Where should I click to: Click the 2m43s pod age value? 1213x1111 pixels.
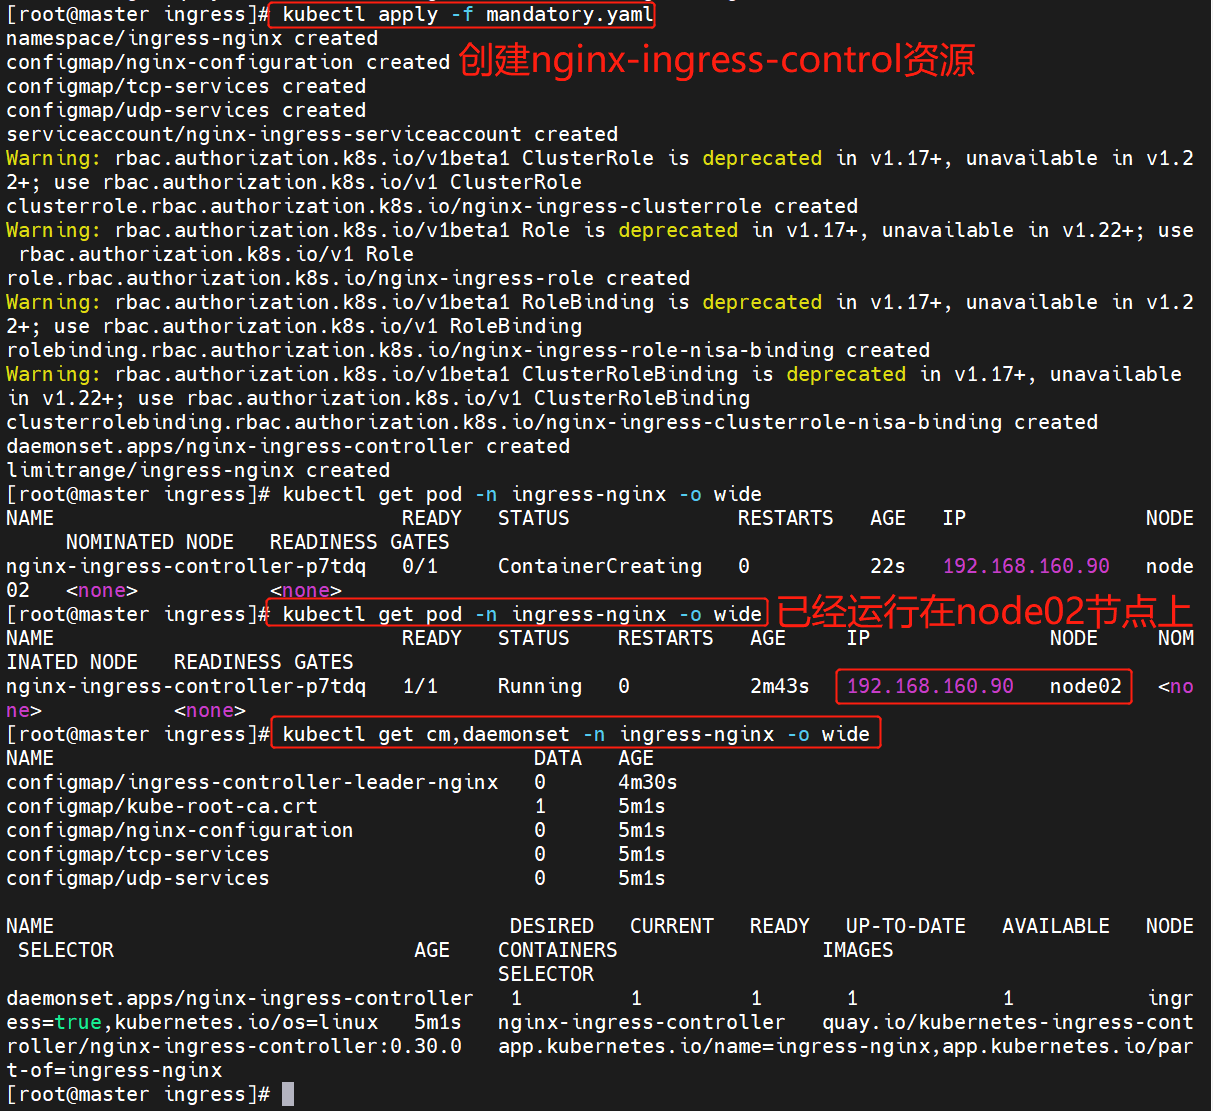[x=779, y=686]
